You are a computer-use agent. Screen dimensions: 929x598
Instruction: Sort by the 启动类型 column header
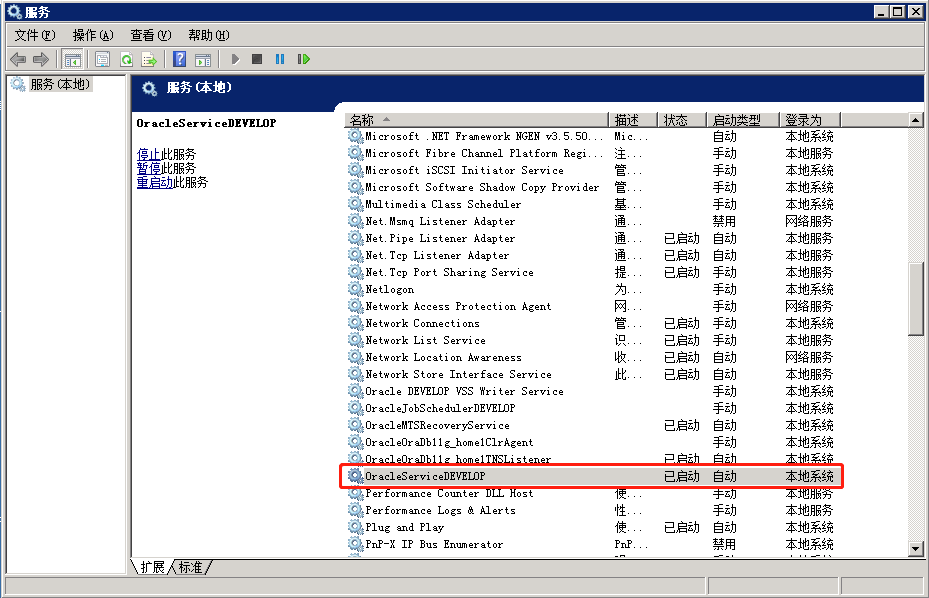(742, 120)
